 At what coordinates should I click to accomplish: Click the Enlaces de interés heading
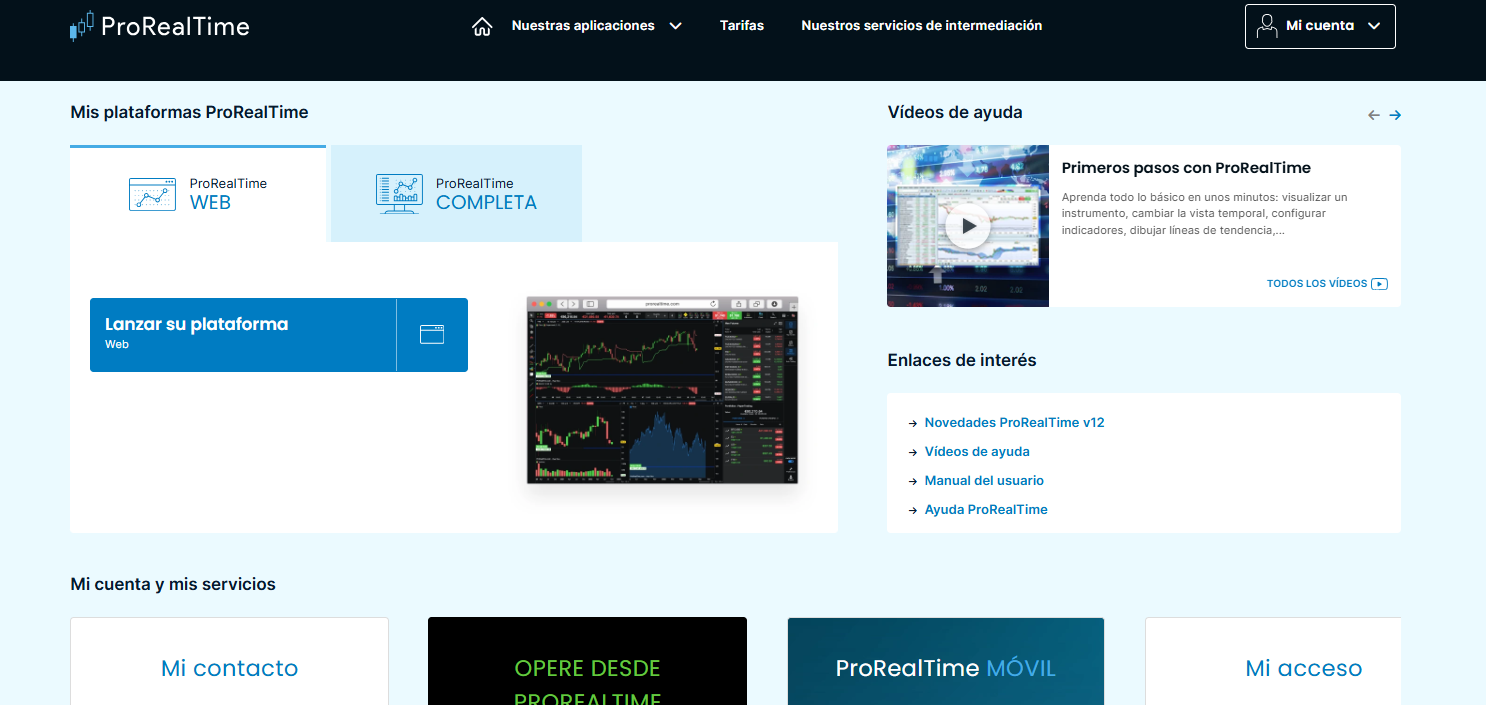(962, 360)
